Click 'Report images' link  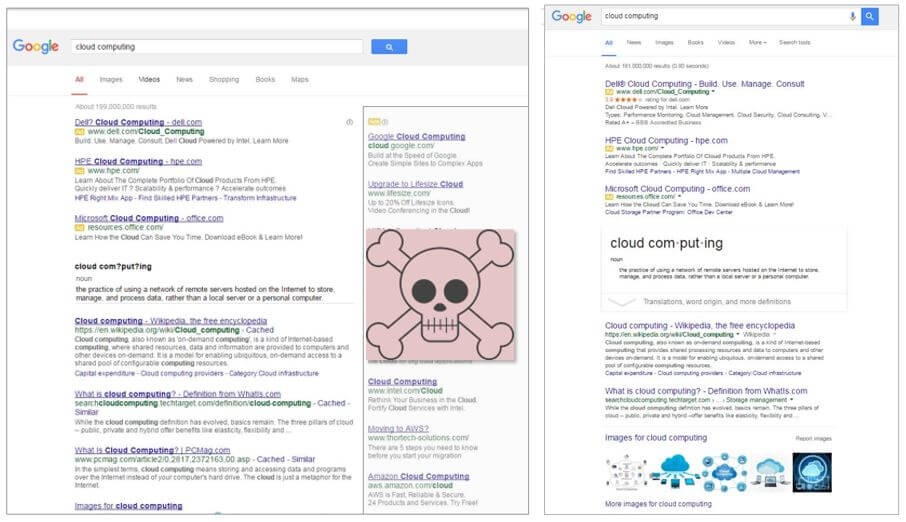[813, 439]
